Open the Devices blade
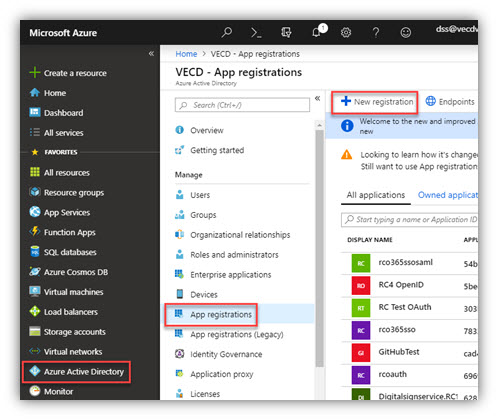The image size is (498, 420). (196, 294)
